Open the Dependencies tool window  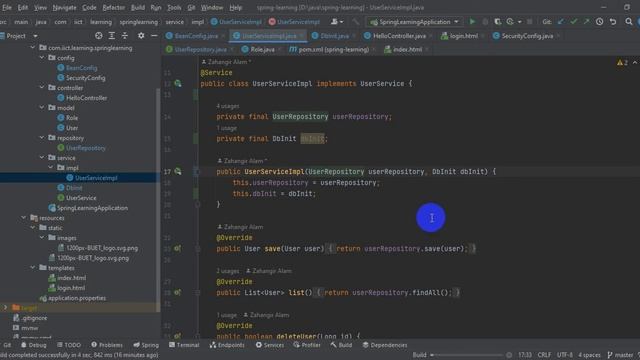(384, 345)
